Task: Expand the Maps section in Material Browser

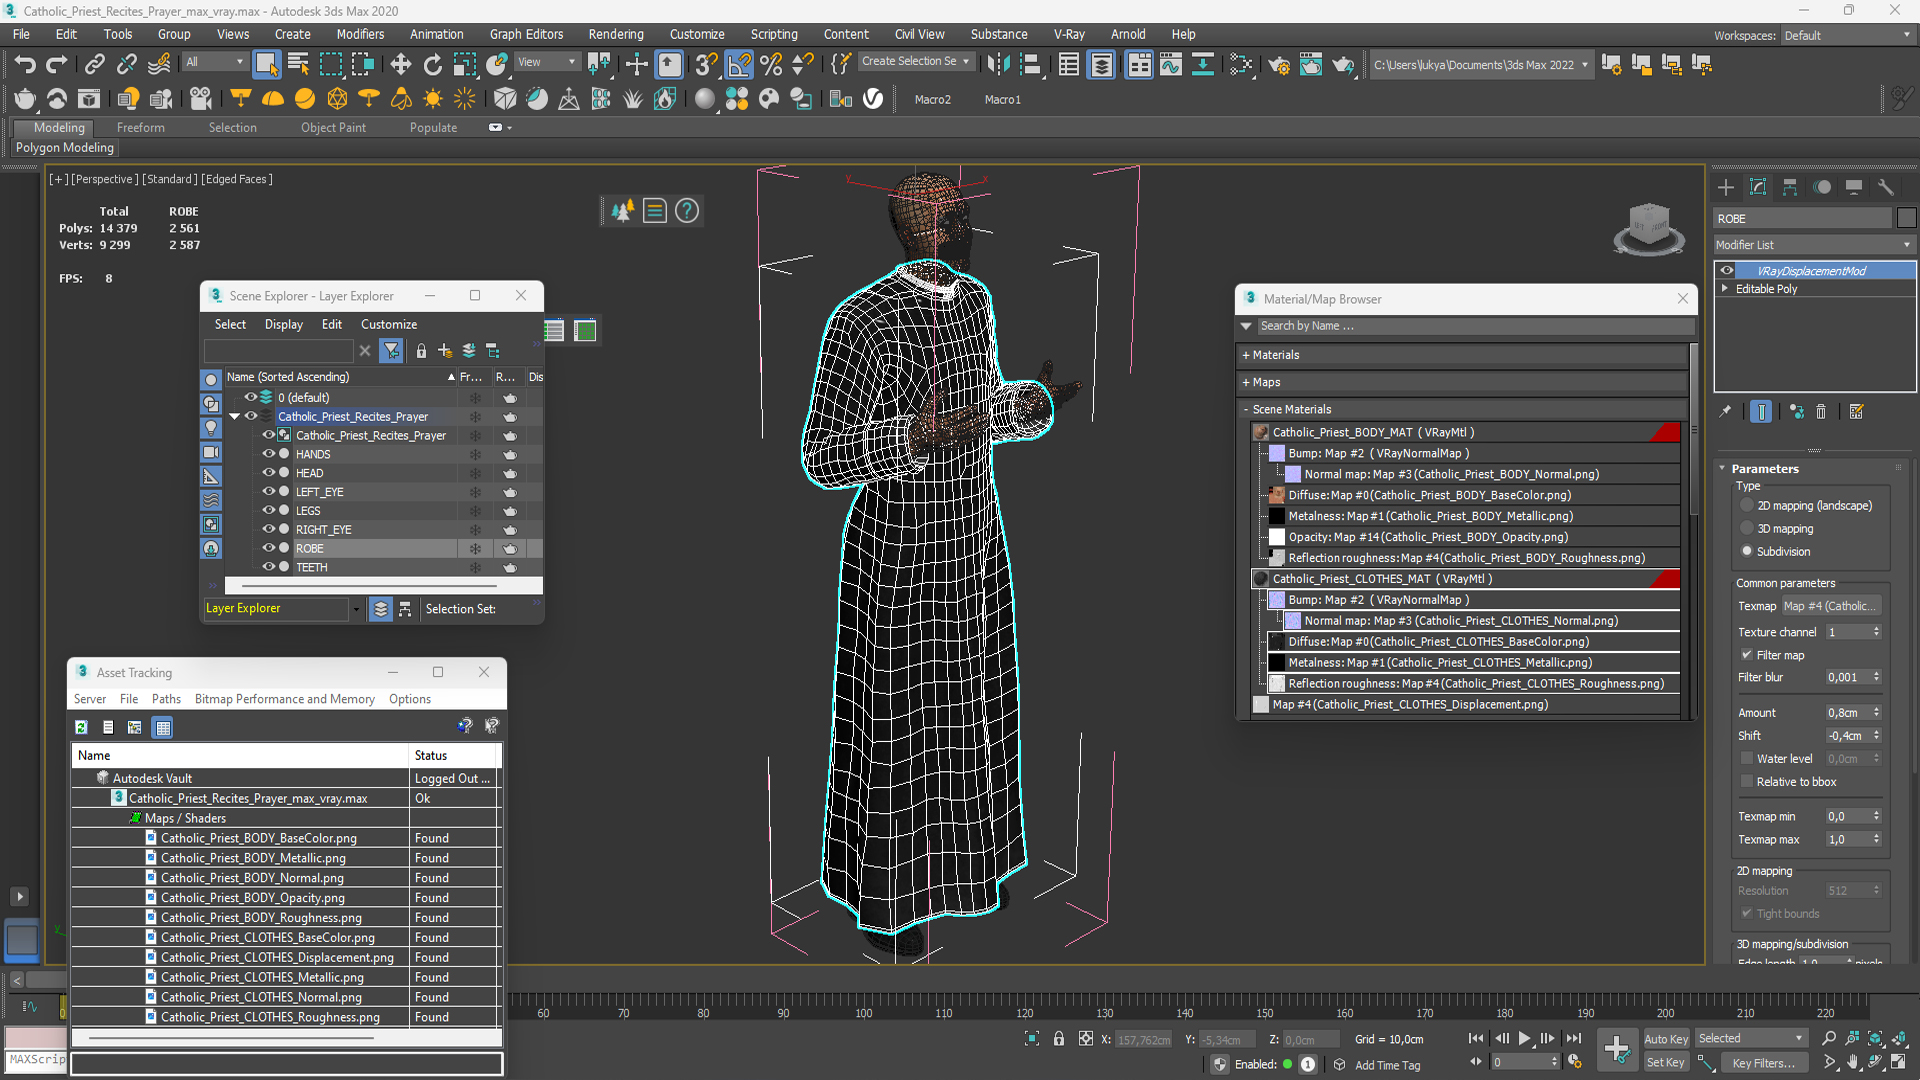Action: 1246,382
